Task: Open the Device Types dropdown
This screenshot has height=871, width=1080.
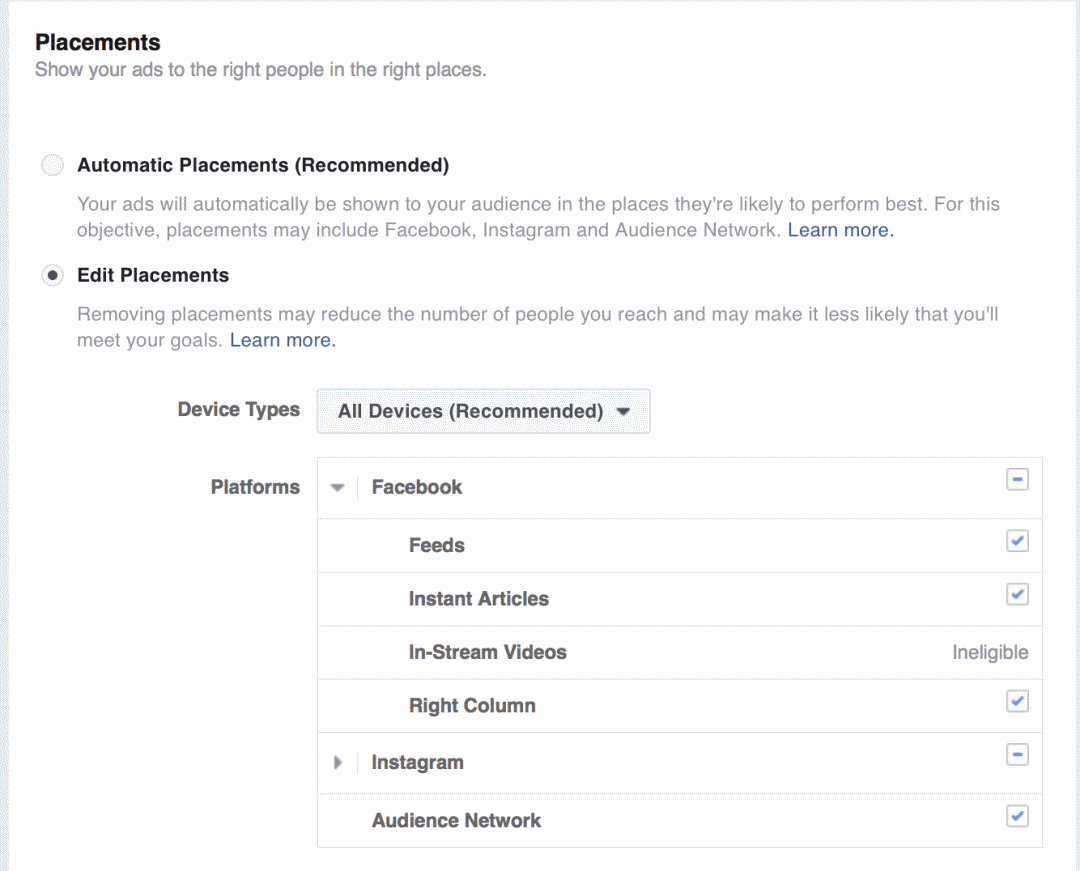Action: pyautogui.click(x=483, y=411)
